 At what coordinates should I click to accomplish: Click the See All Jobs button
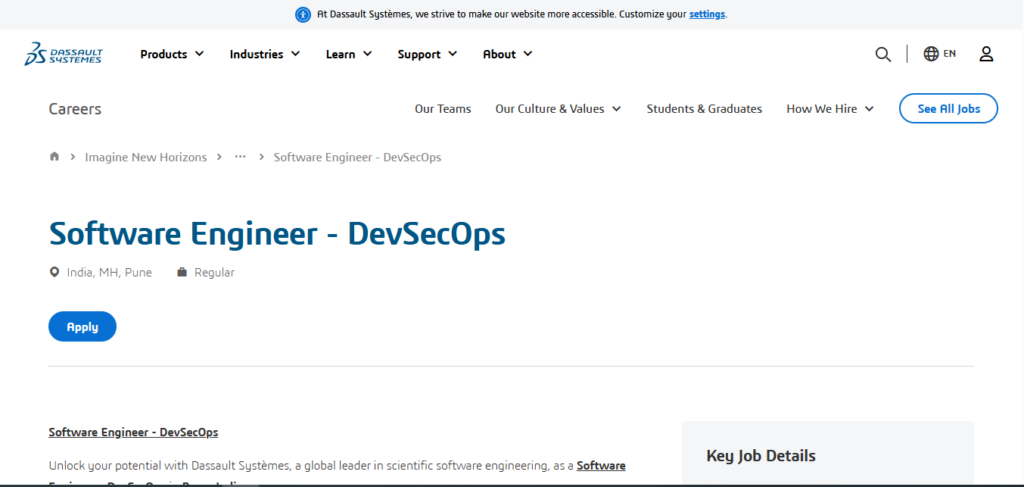(x=948, y=108)
